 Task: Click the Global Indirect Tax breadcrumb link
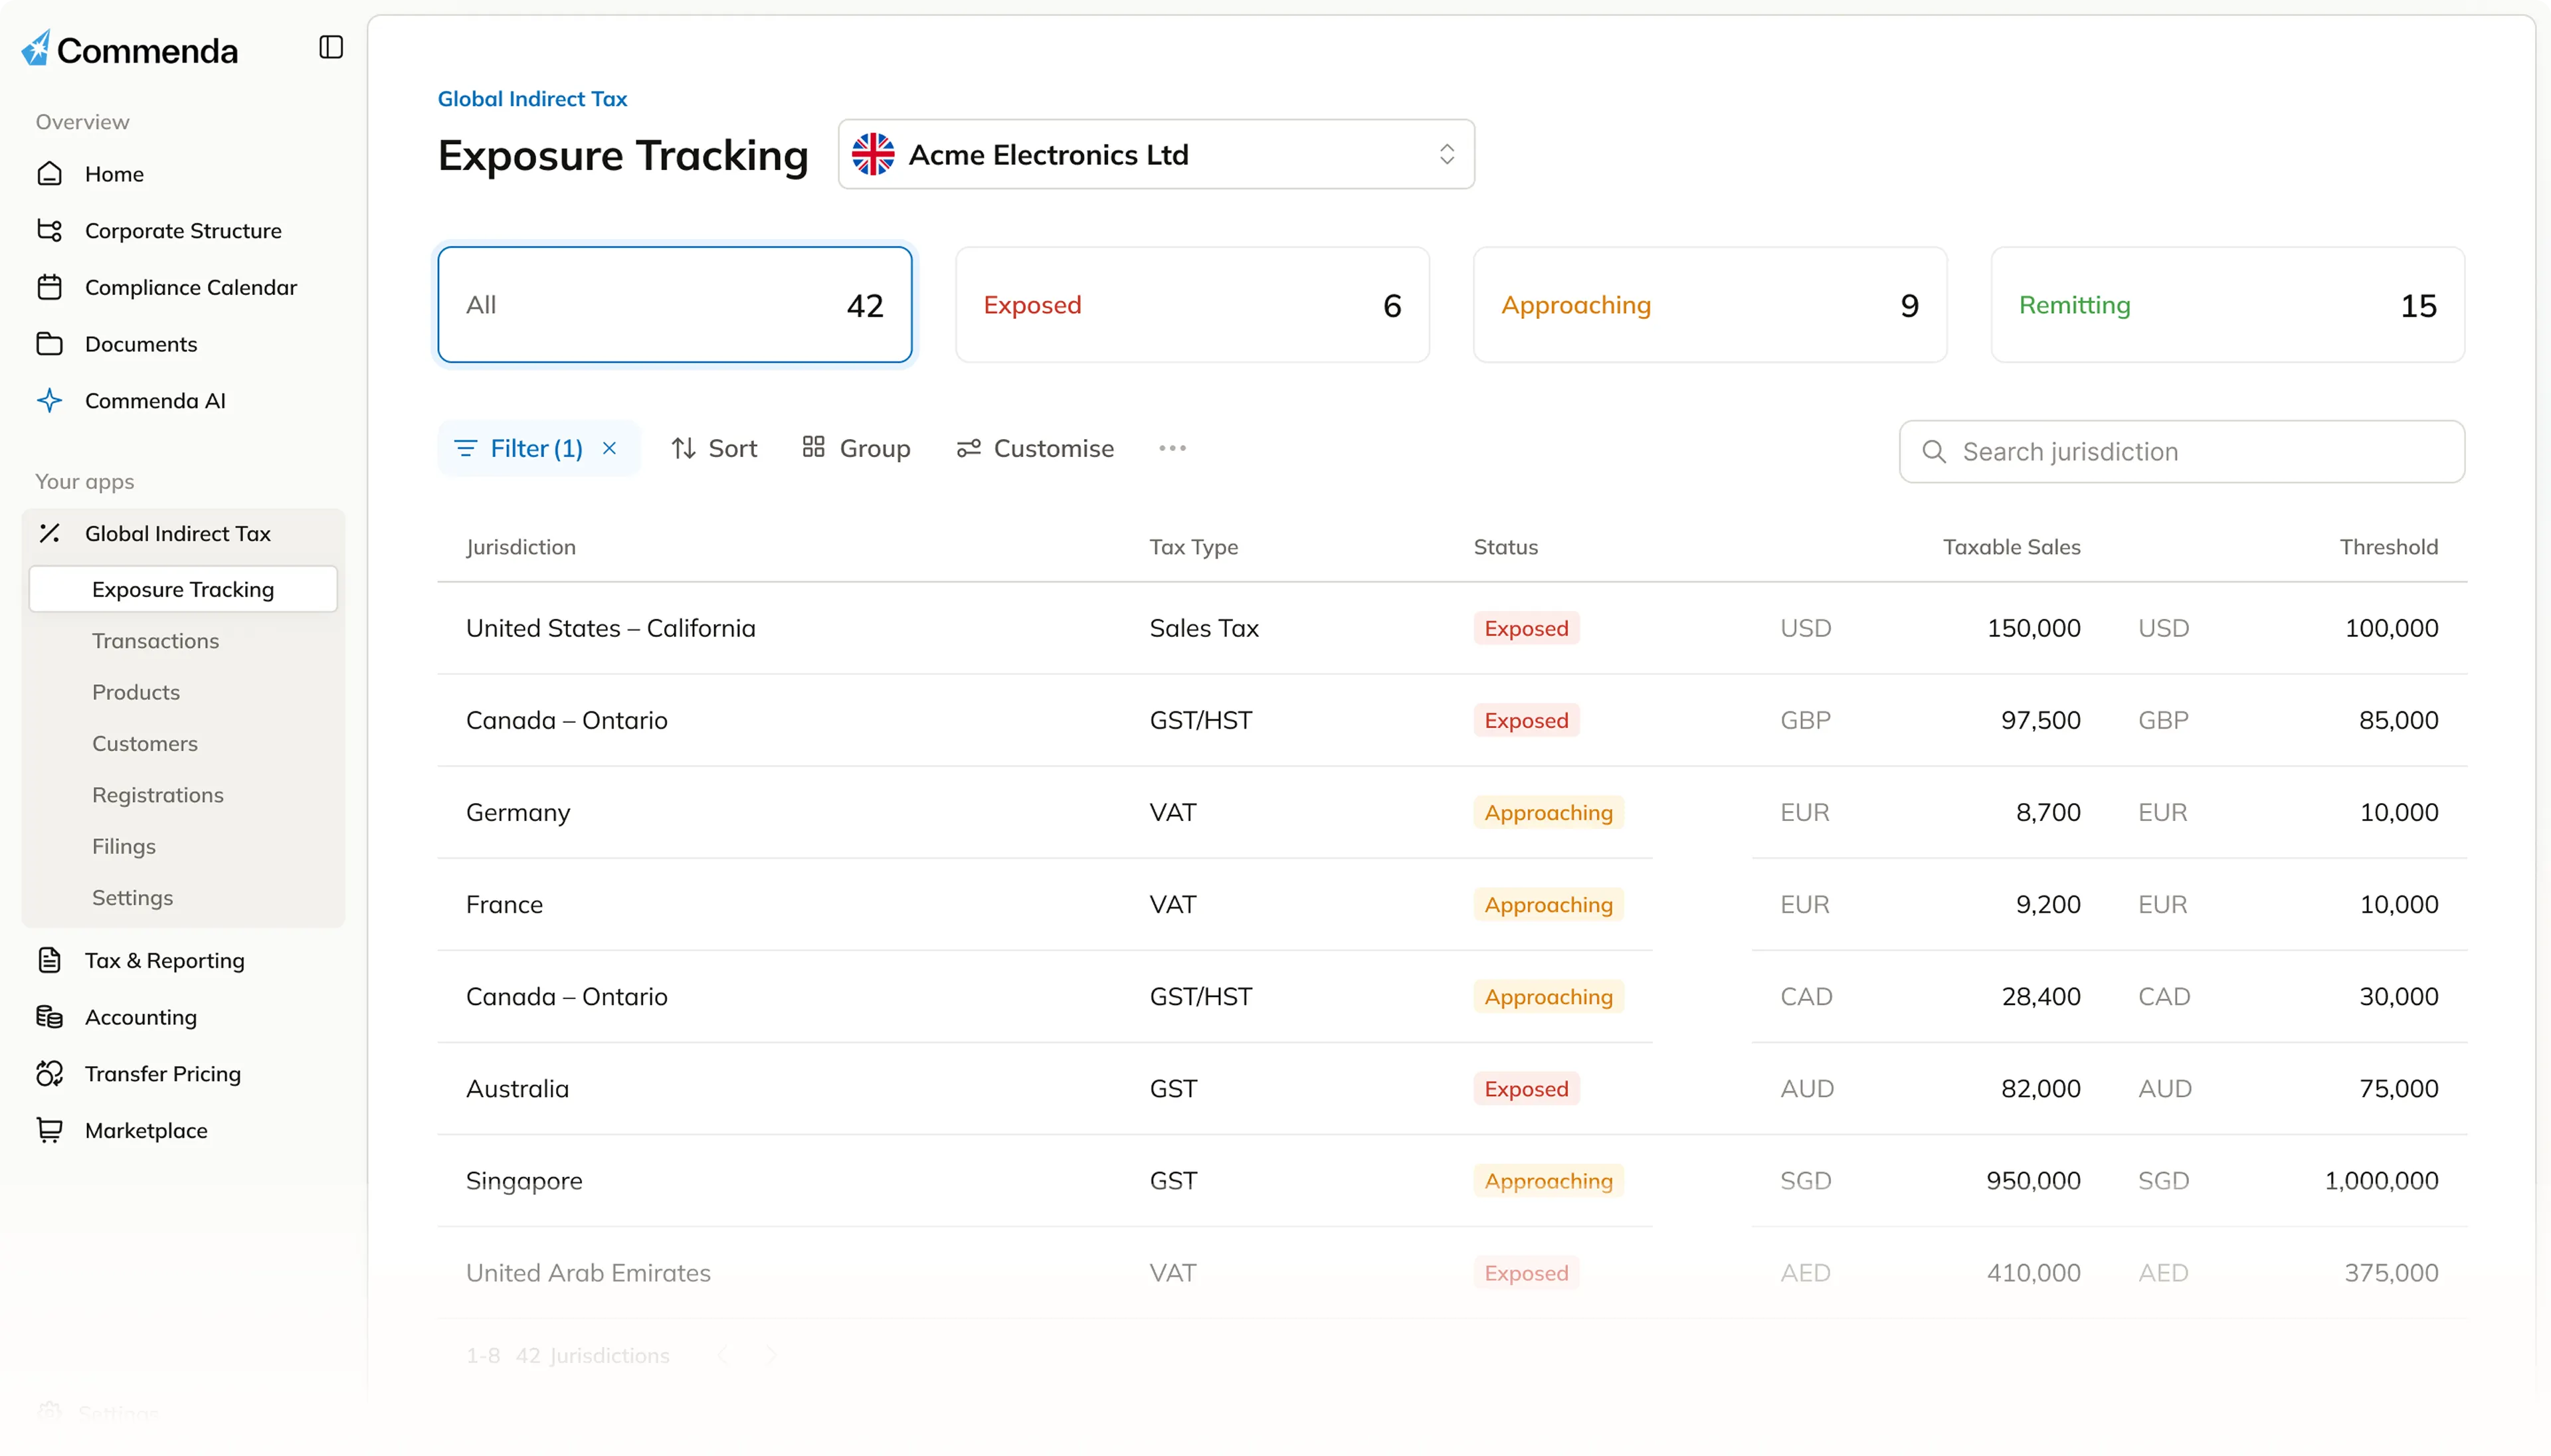click(532, 99)
